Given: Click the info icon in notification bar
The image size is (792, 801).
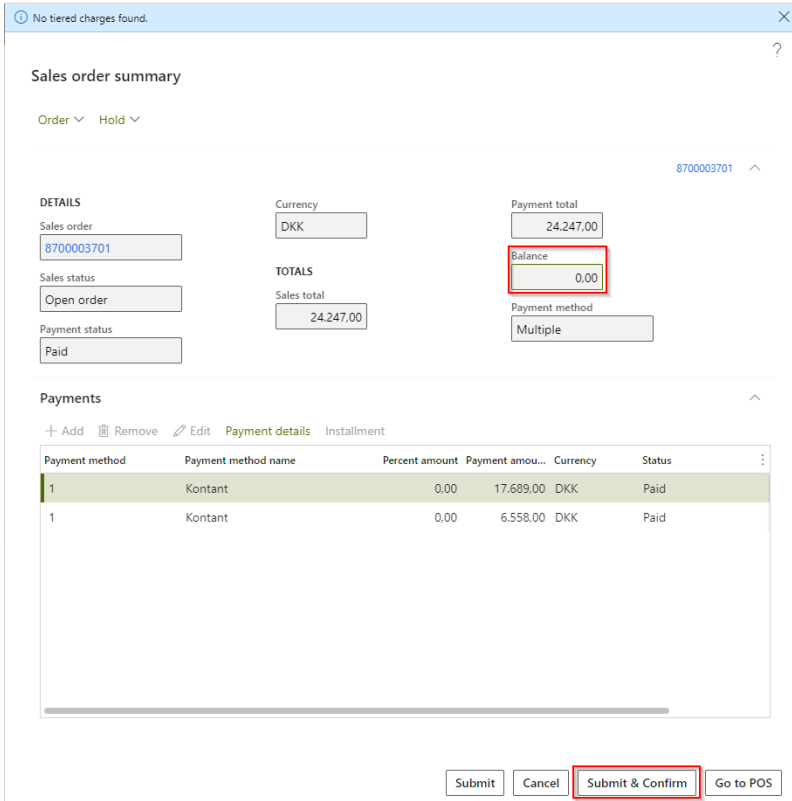Looking at the screenshot, I should (x=20, y=18).
